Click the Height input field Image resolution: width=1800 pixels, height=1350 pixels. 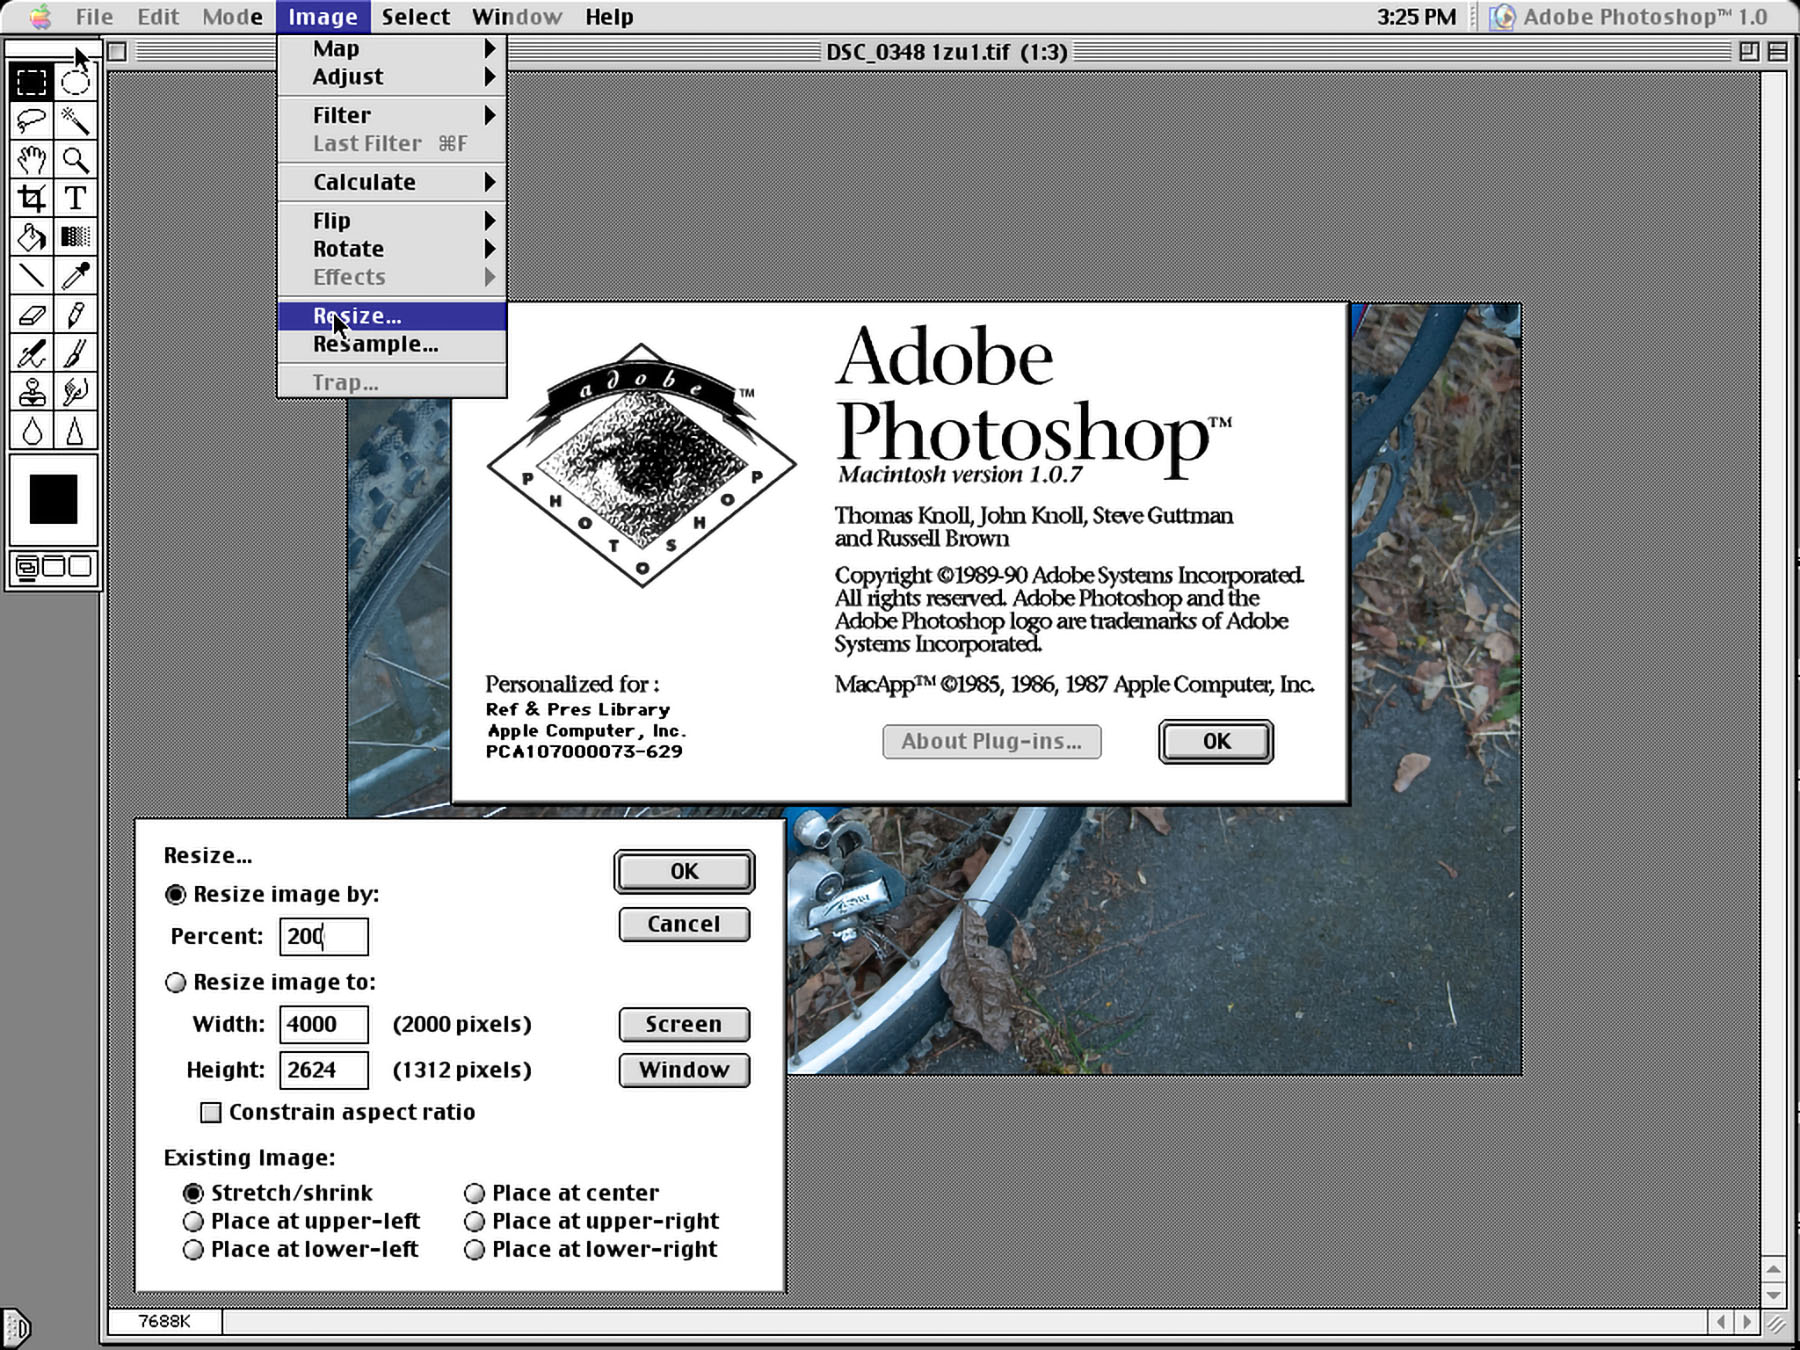[x=324, y=1070]
